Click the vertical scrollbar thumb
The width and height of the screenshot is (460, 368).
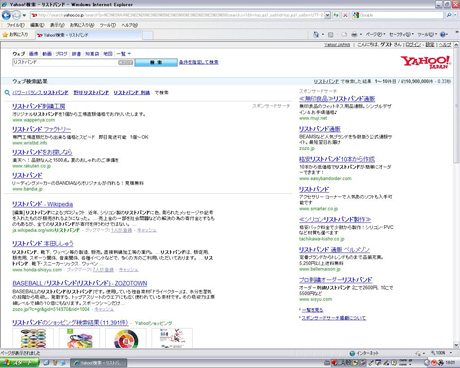tap(456, 105)
